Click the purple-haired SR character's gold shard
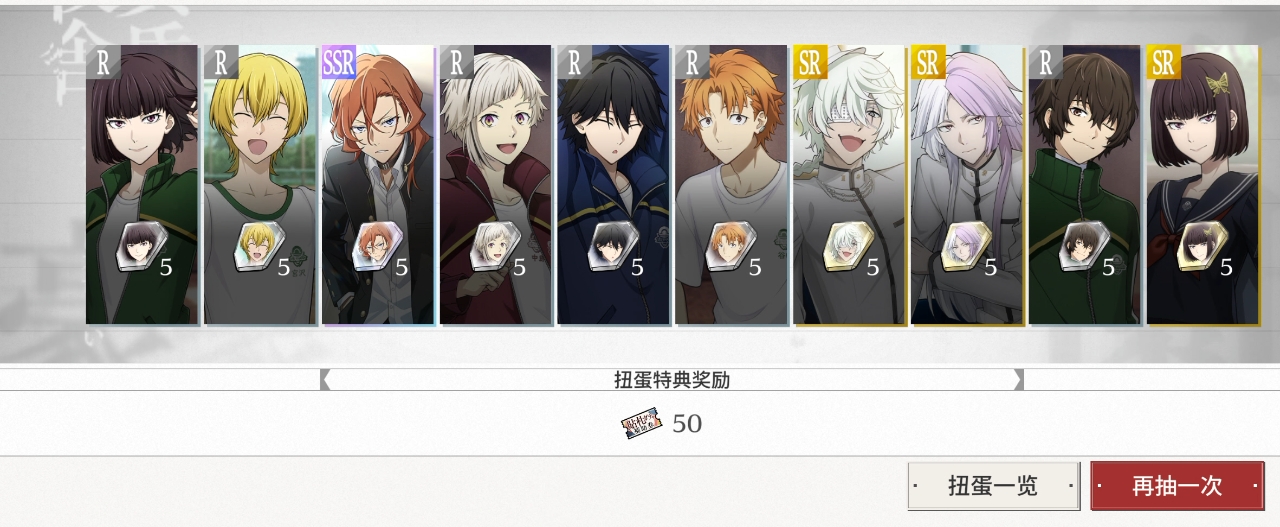This screenshot has width=1280, height=527. pos(966,247)
